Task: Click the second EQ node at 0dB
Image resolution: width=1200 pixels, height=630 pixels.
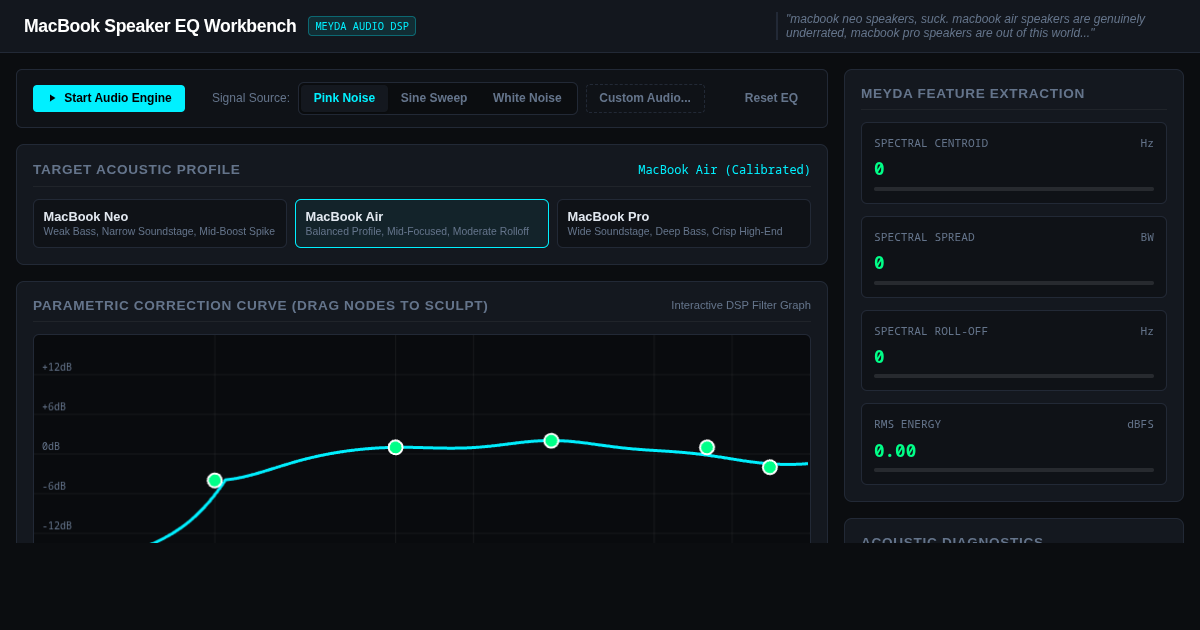Action: point(396,447)
